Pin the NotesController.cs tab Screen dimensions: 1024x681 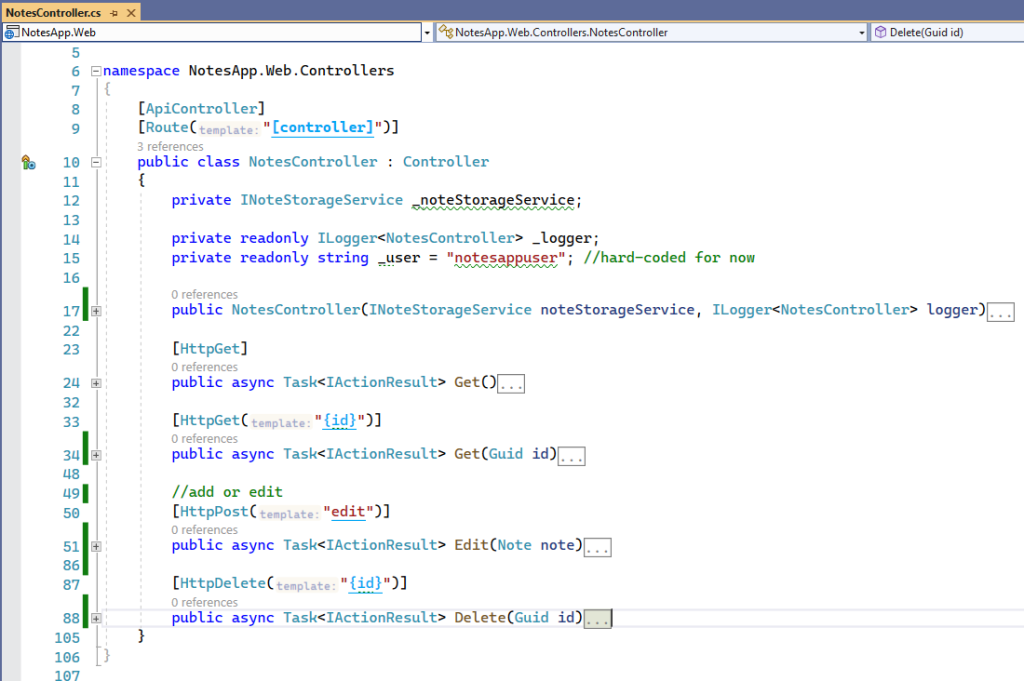[x=112, y=13]
